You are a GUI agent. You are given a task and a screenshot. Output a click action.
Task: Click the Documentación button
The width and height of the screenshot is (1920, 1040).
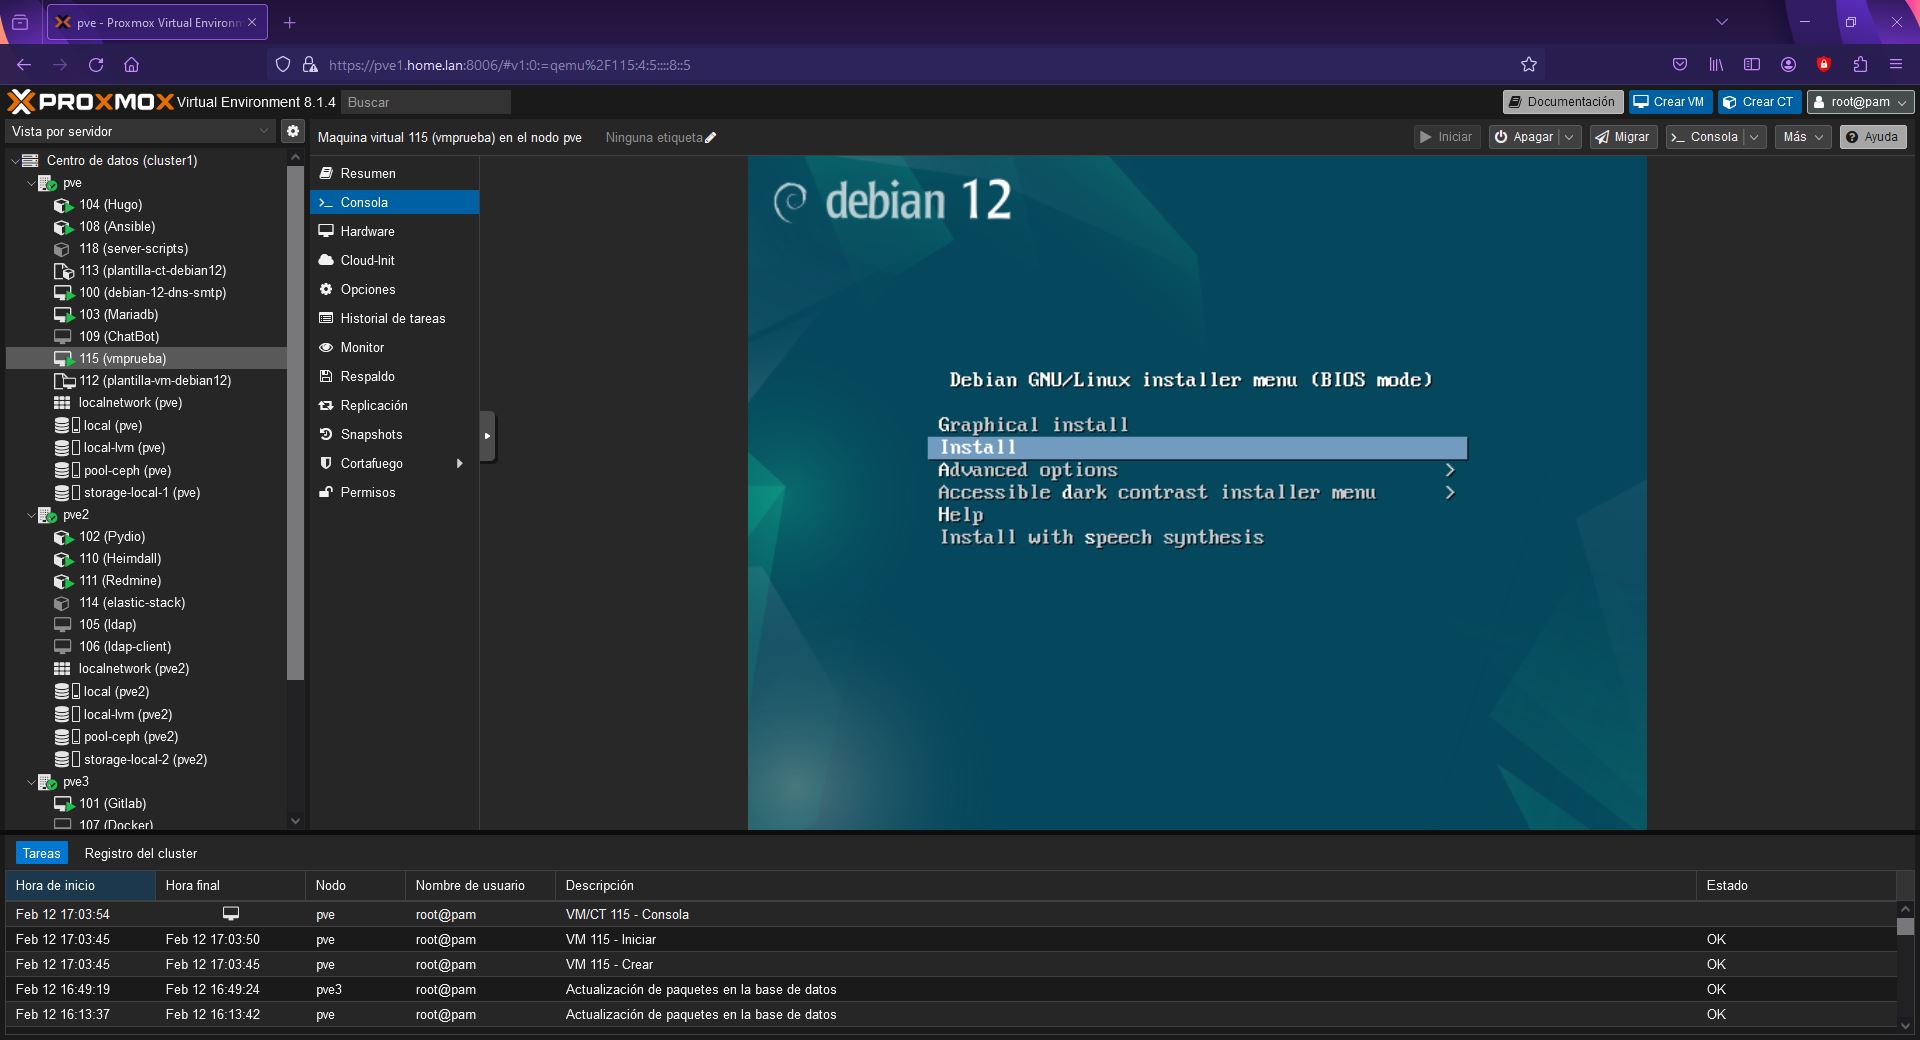pyautogui.click(x=1562, y=102)
